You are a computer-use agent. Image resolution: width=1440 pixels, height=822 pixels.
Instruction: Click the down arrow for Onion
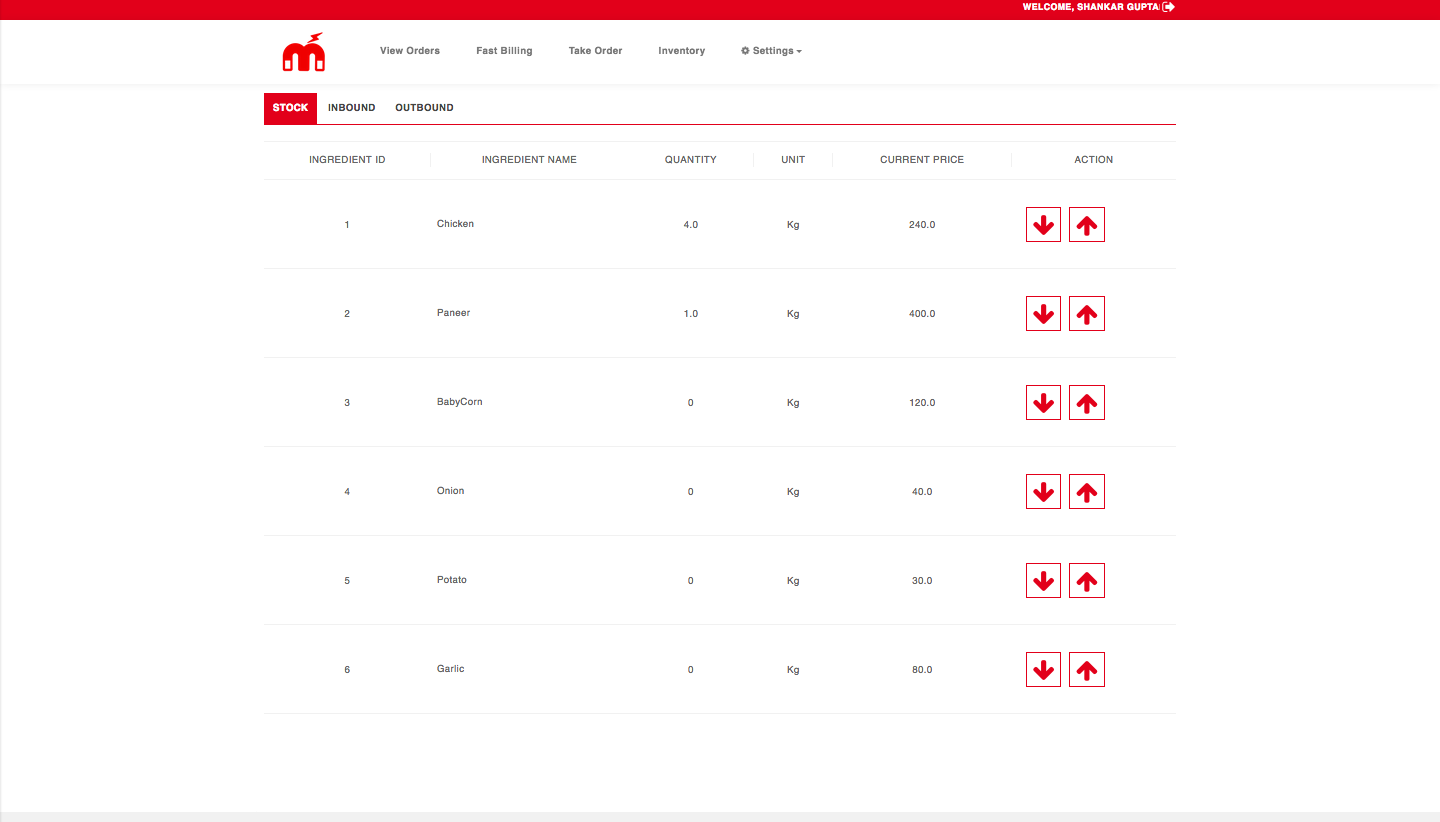[x=1043, y=492]
